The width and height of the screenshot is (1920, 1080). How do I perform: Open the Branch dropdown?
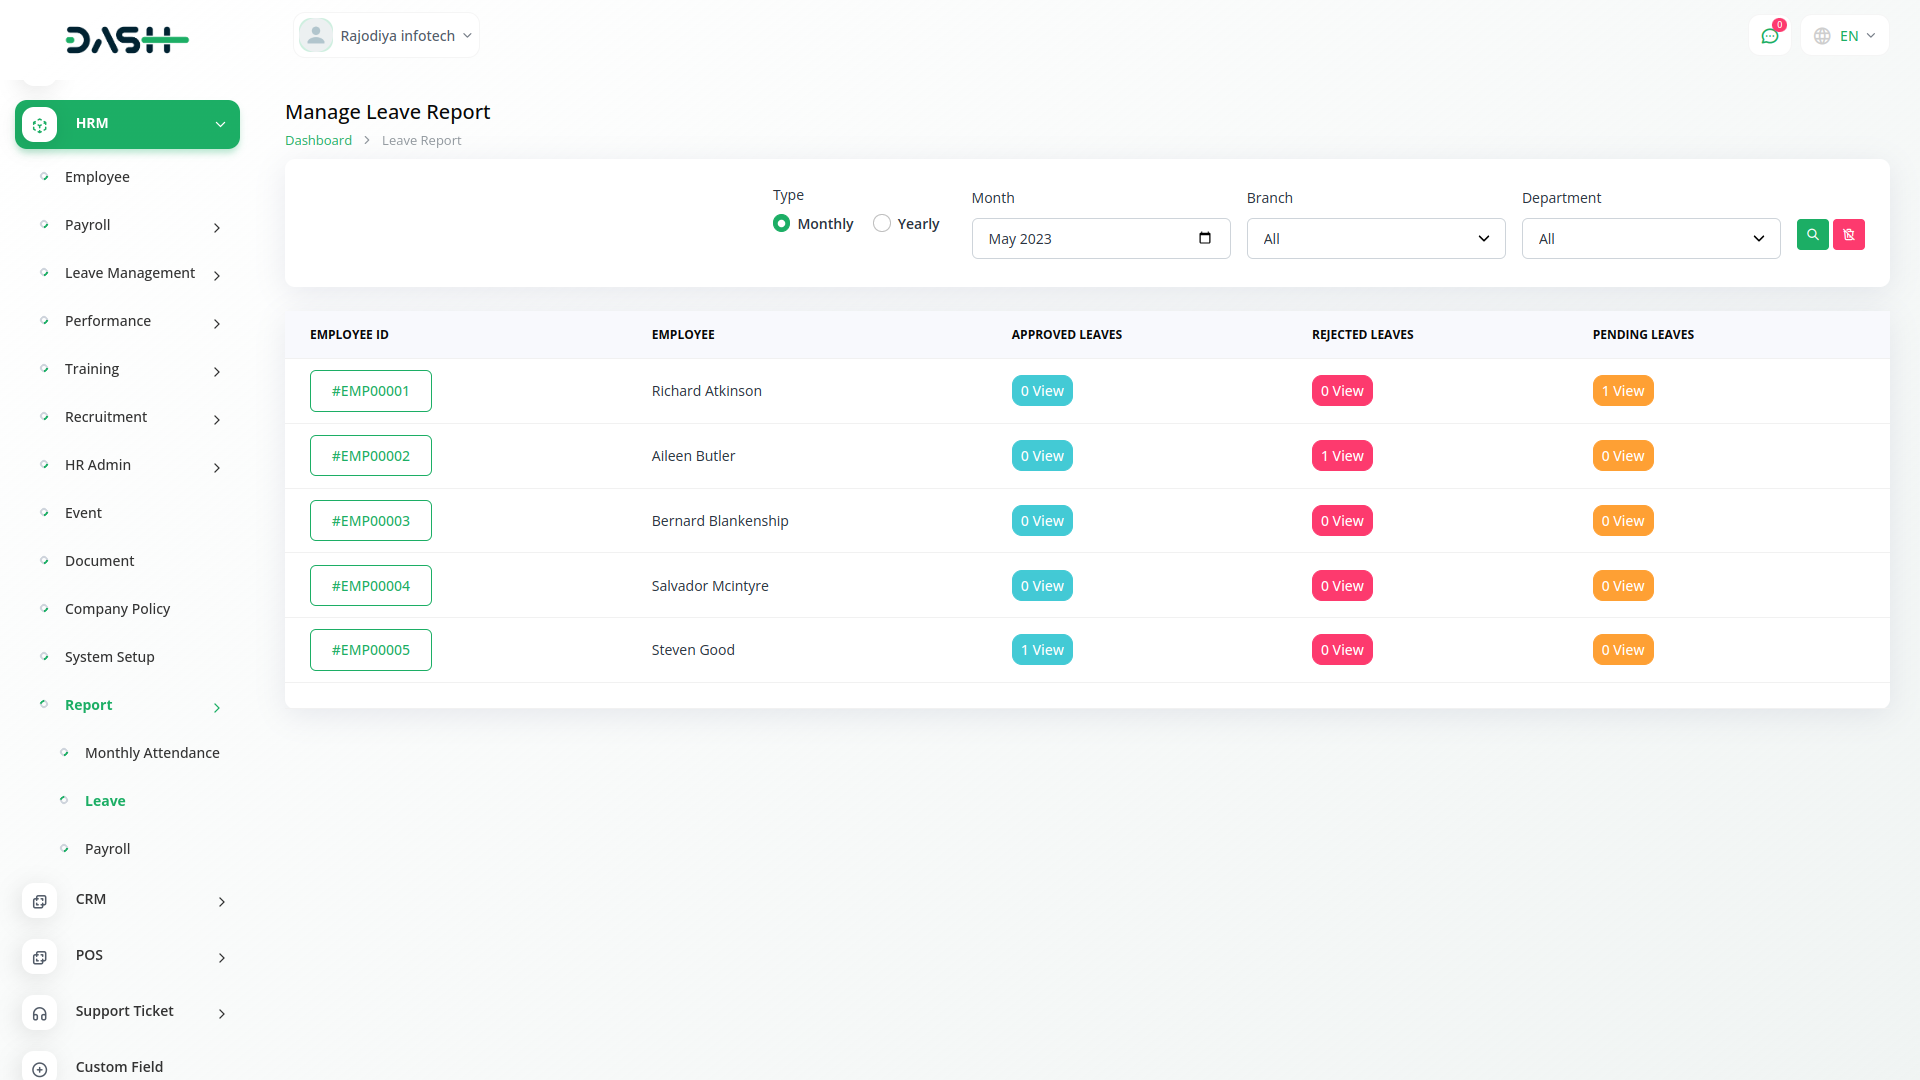[1375, 239]
